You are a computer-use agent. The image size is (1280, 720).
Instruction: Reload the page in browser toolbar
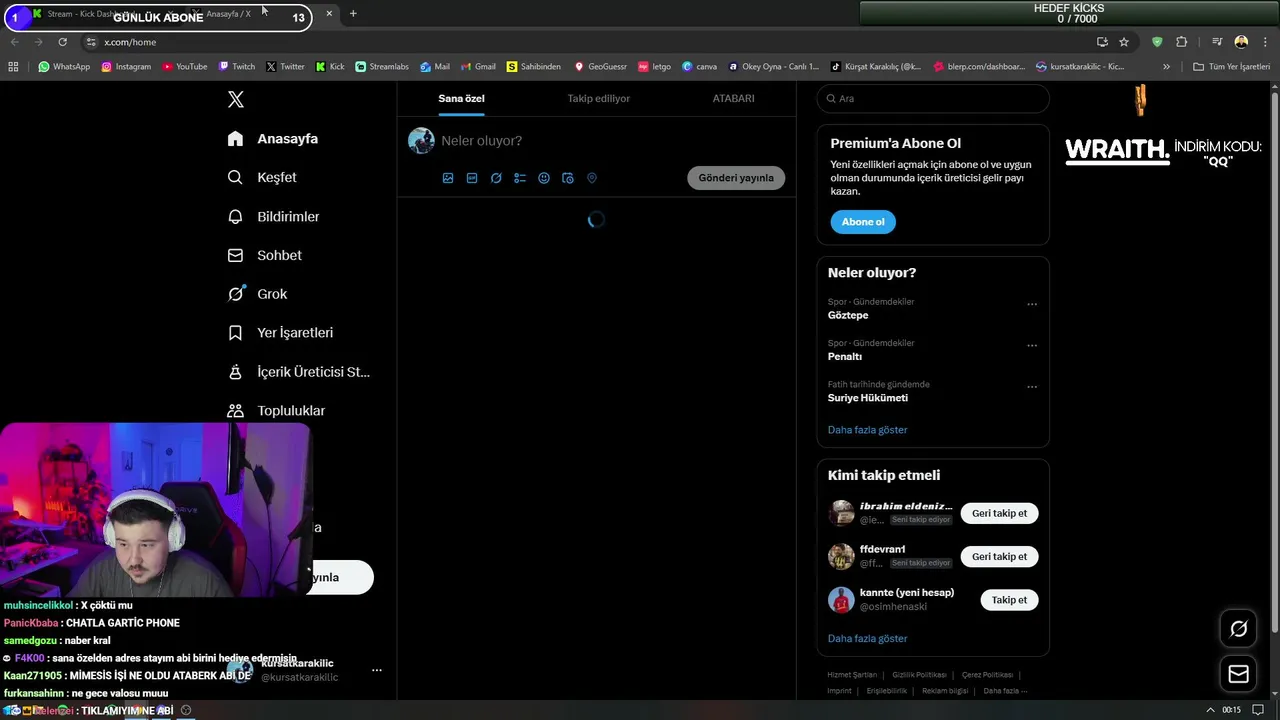(62, 42)
